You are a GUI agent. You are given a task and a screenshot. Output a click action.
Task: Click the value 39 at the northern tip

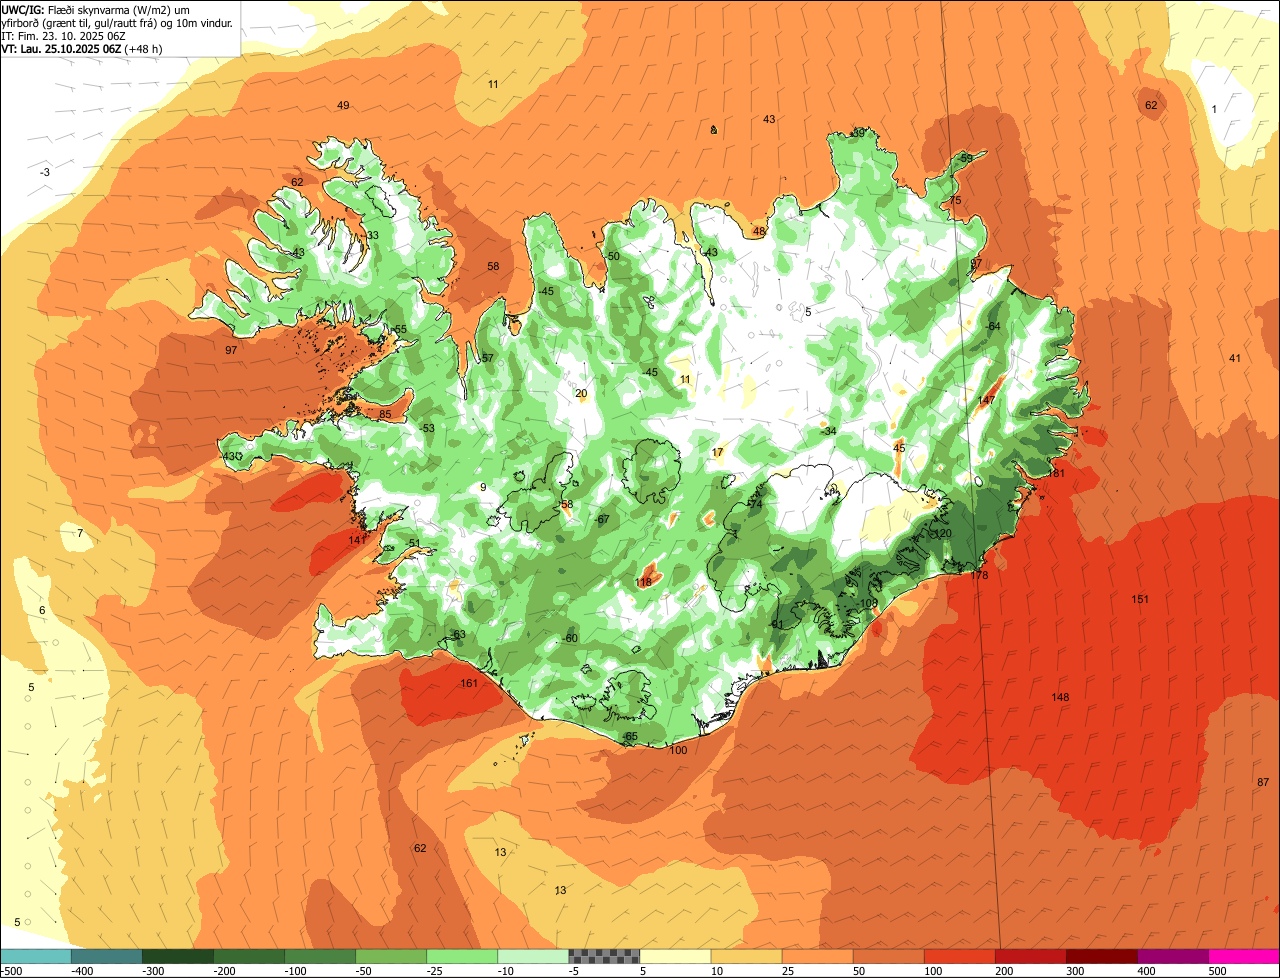tap(858, 133)
